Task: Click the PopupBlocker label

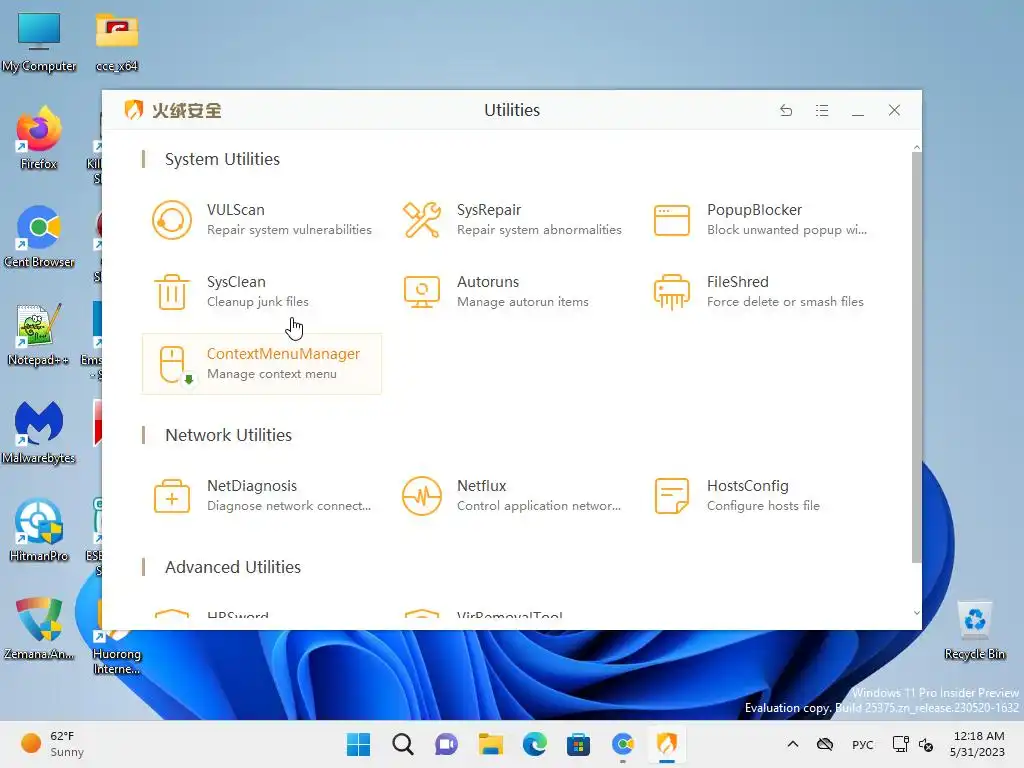Action: pyautogui.click(x=754, y=210)
